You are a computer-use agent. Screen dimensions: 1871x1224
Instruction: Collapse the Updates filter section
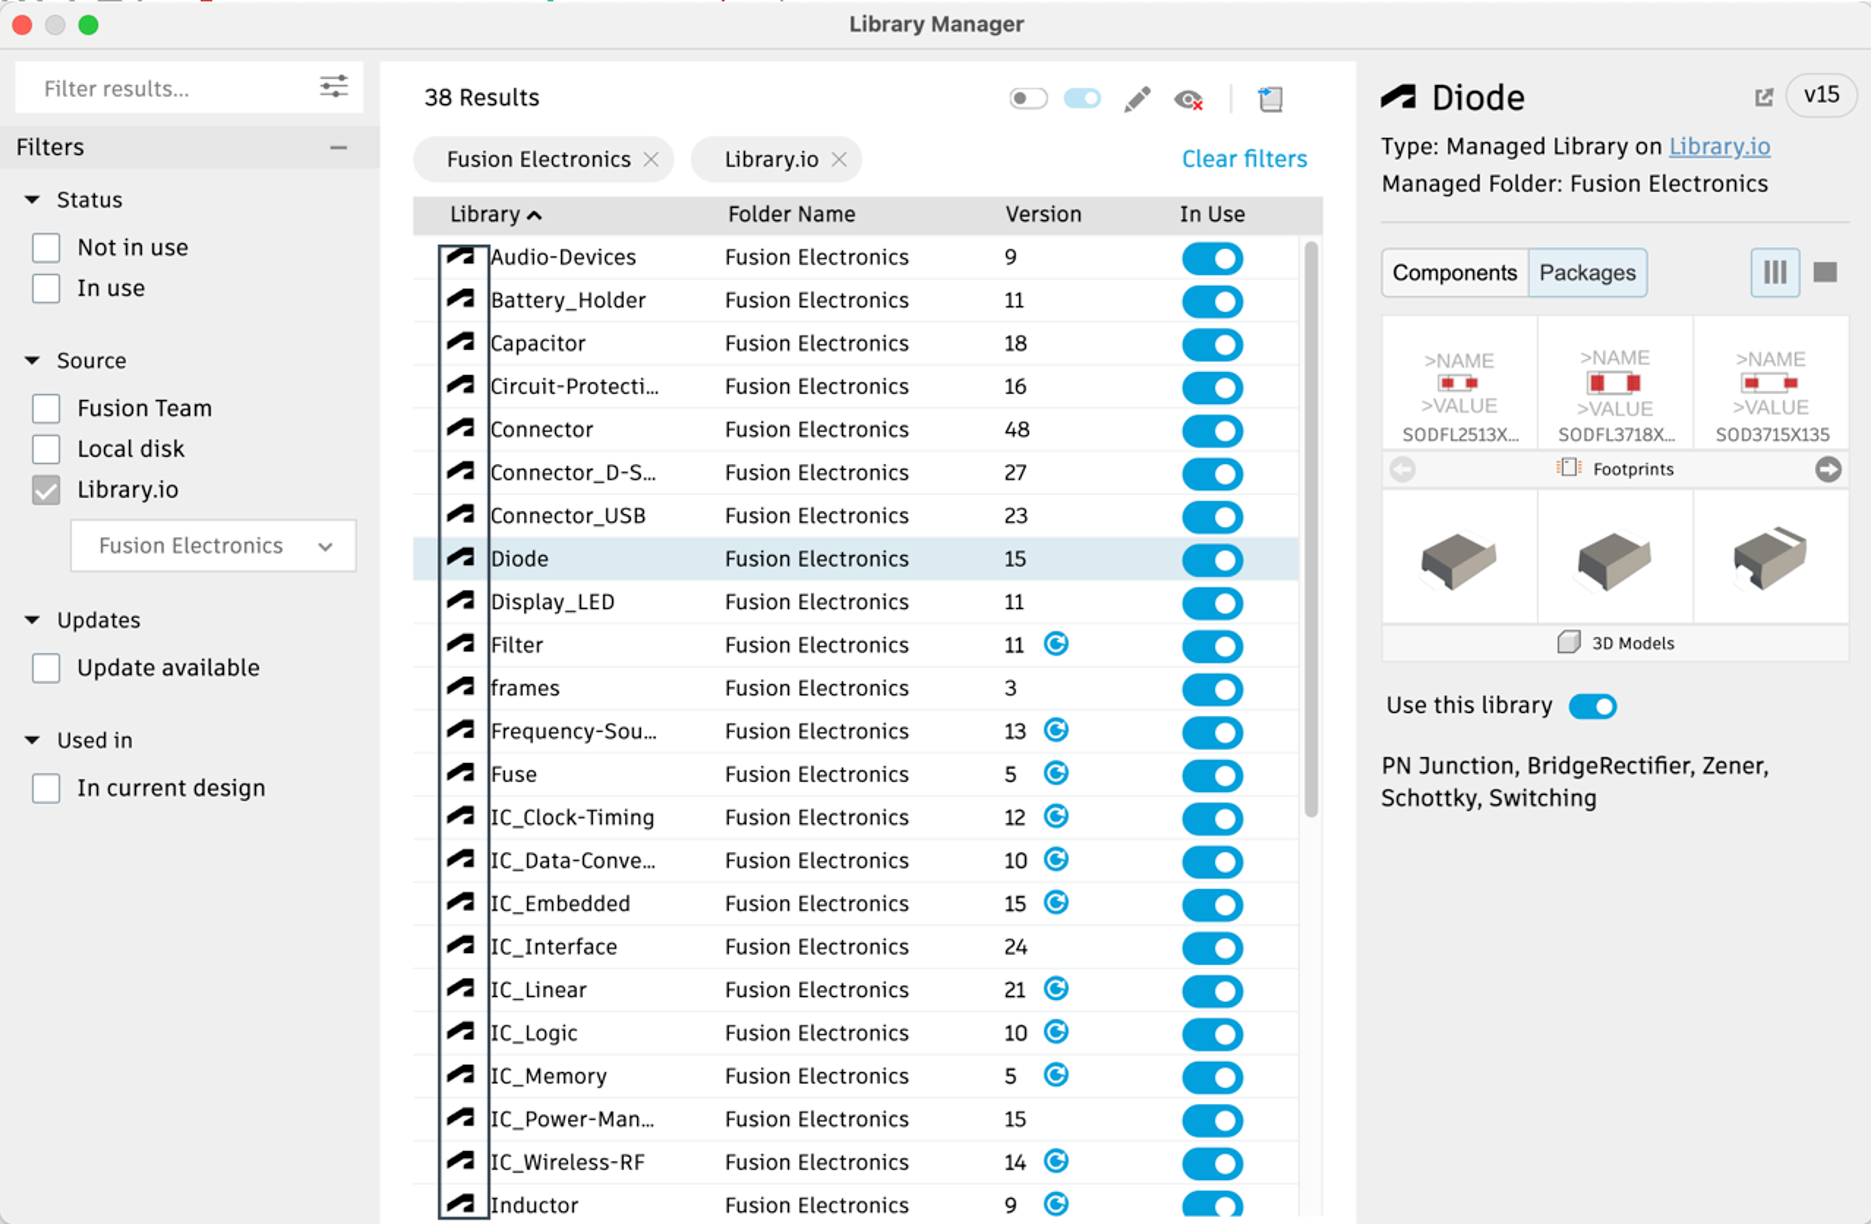(x=33, y=620)
